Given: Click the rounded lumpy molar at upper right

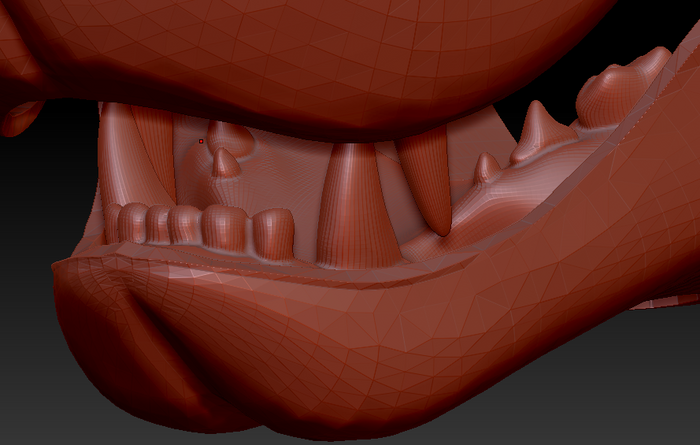Looking at the screenshot, I should [x=623, y=89].
